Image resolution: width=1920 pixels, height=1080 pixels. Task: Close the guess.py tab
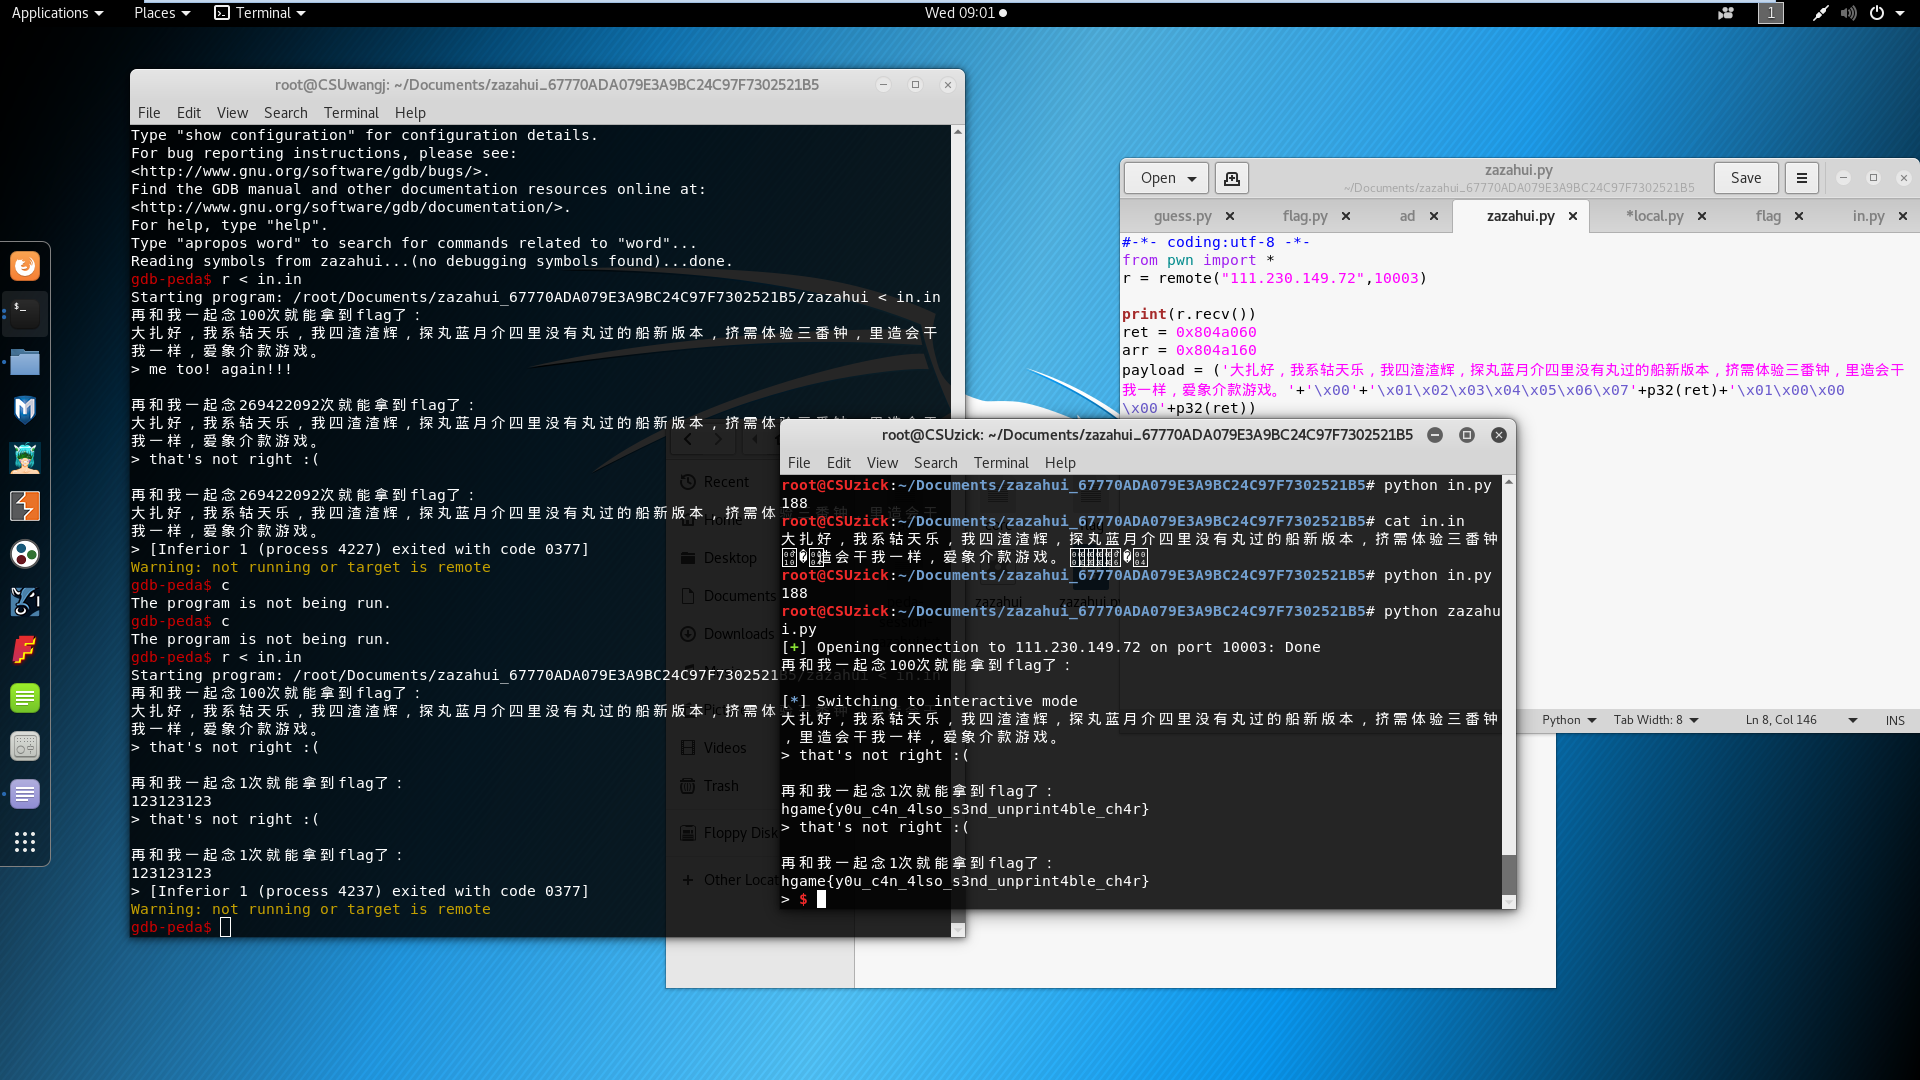(x=1230, y=216)
